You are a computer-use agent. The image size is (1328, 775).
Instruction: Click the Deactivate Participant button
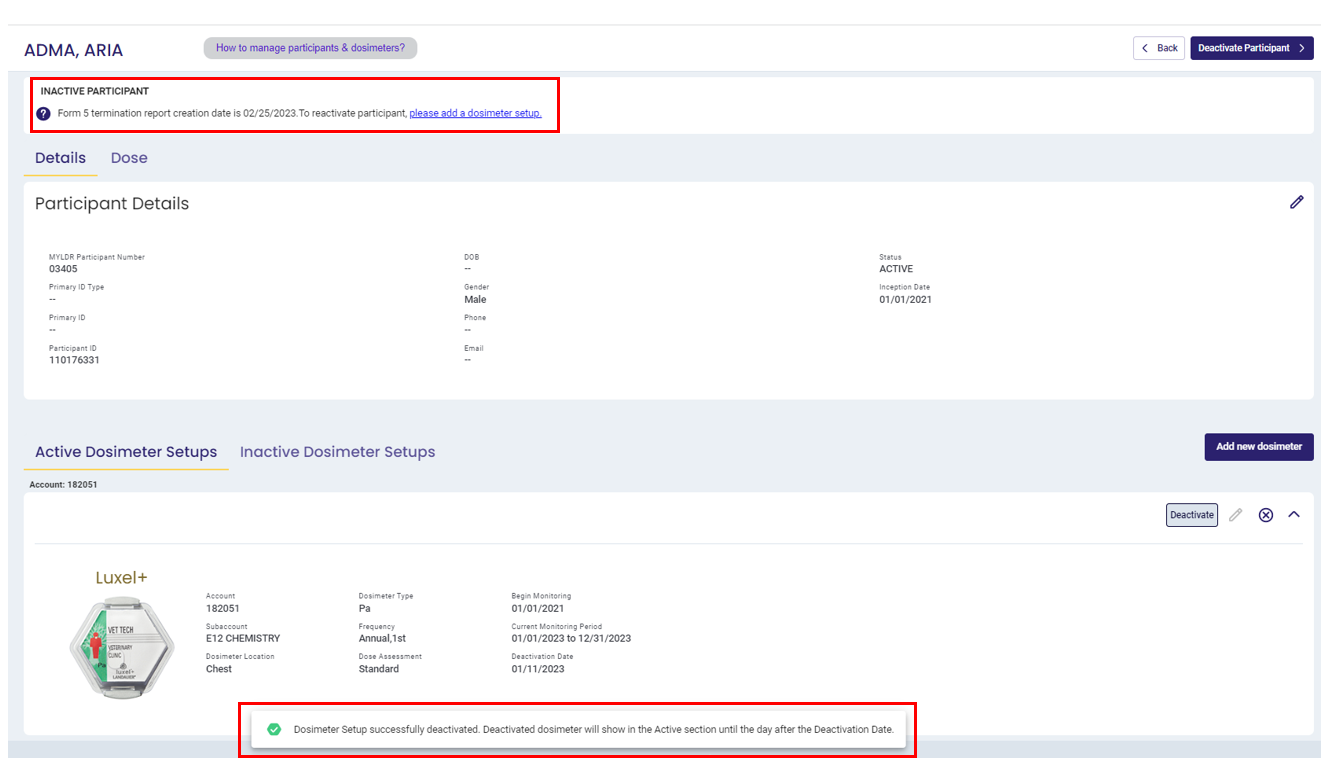tap(1251, 47)
